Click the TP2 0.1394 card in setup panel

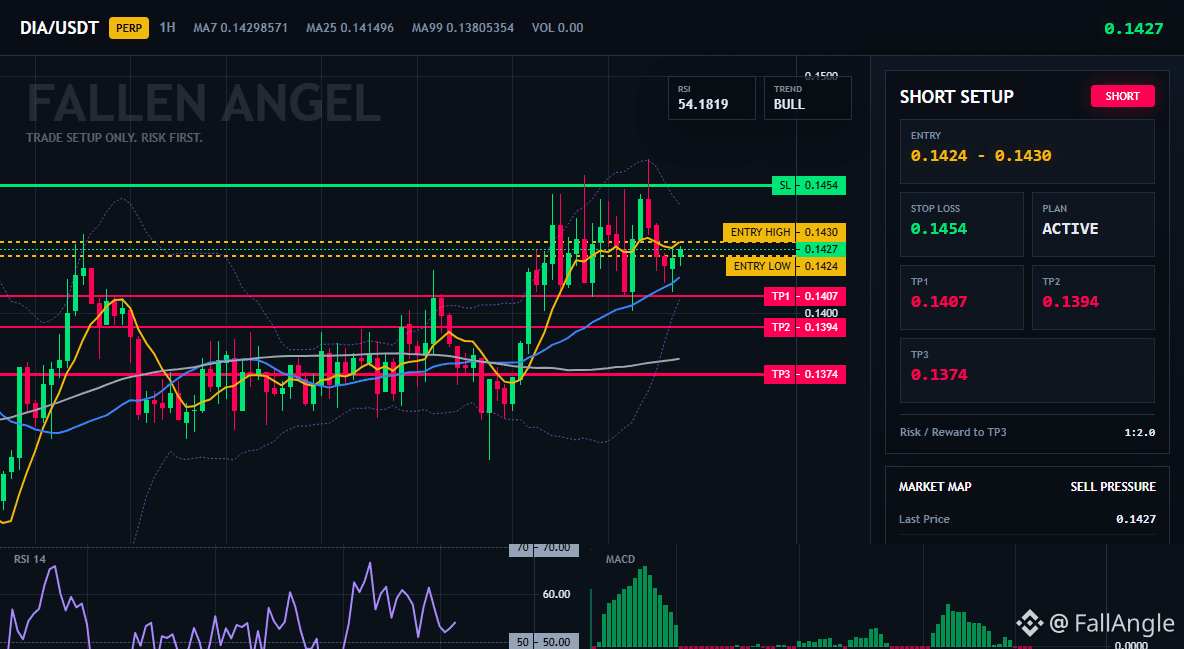coord(1093,297)
